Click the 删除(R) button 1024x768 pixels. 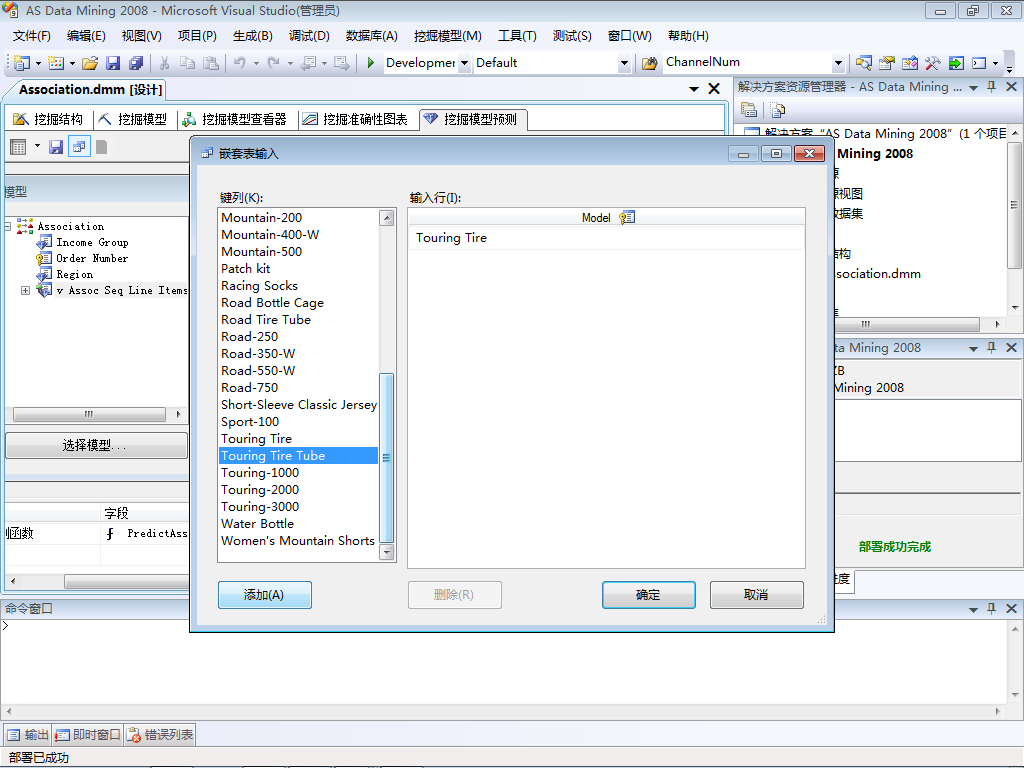point(455,595)
